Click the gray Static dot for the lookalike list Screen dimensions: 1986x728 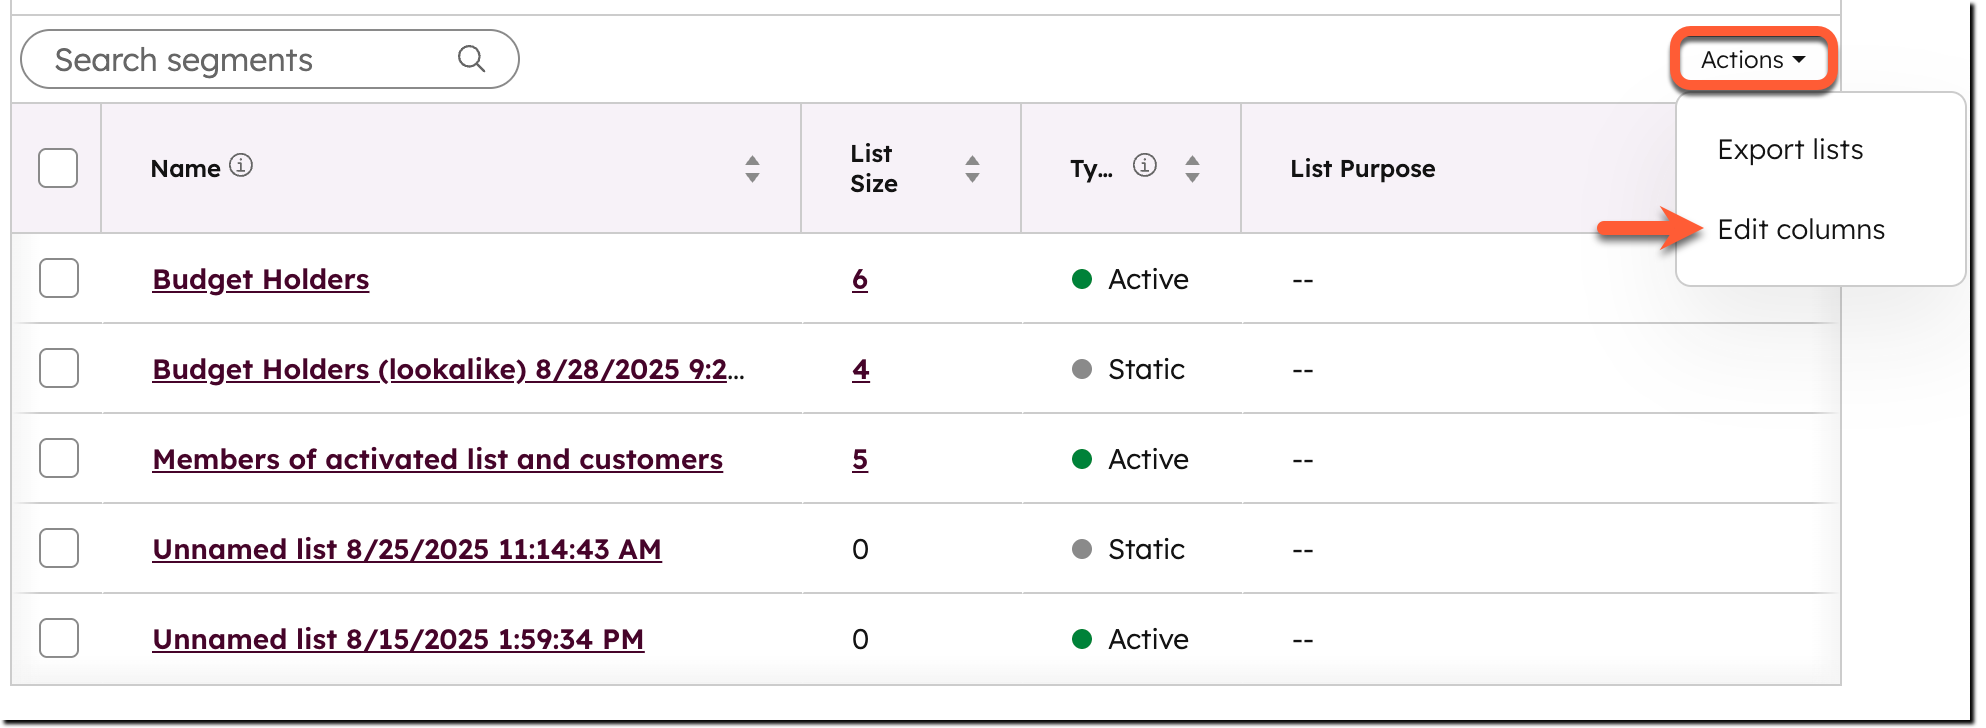[1081, 369]
